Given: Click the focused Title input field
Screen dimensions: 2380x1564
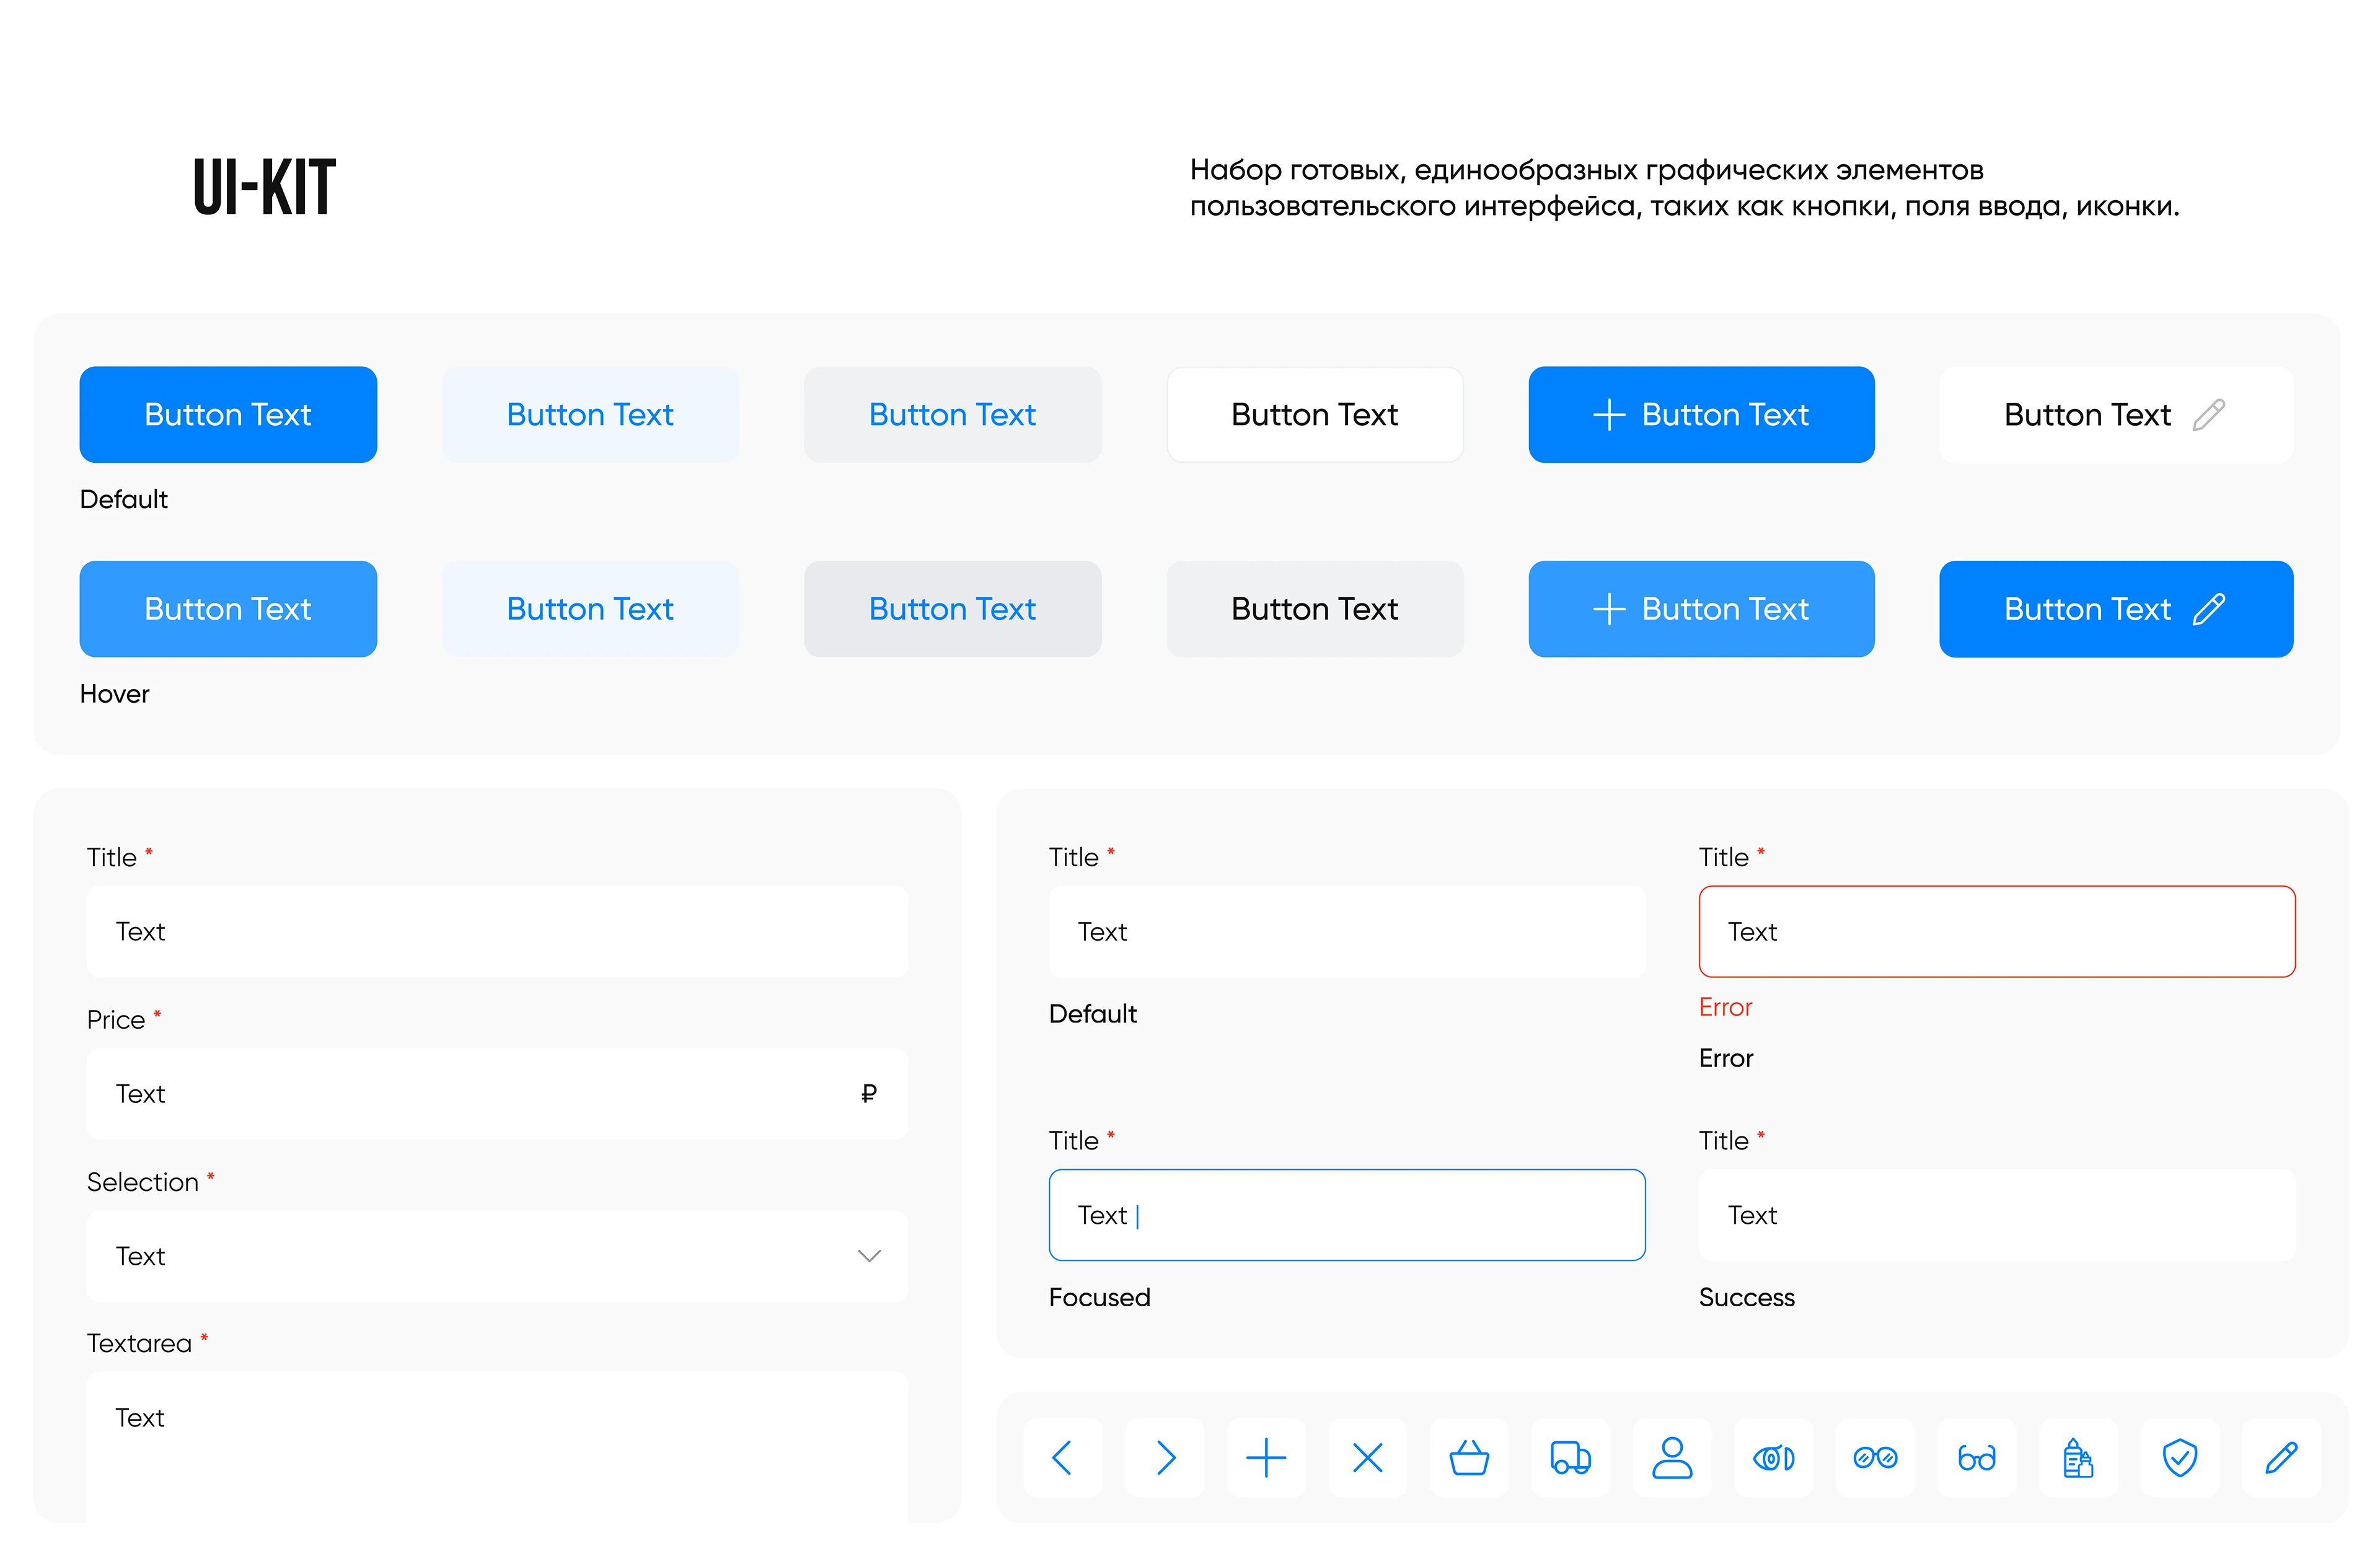Looking at the screenshot, I should (x=1346, y=1215).
